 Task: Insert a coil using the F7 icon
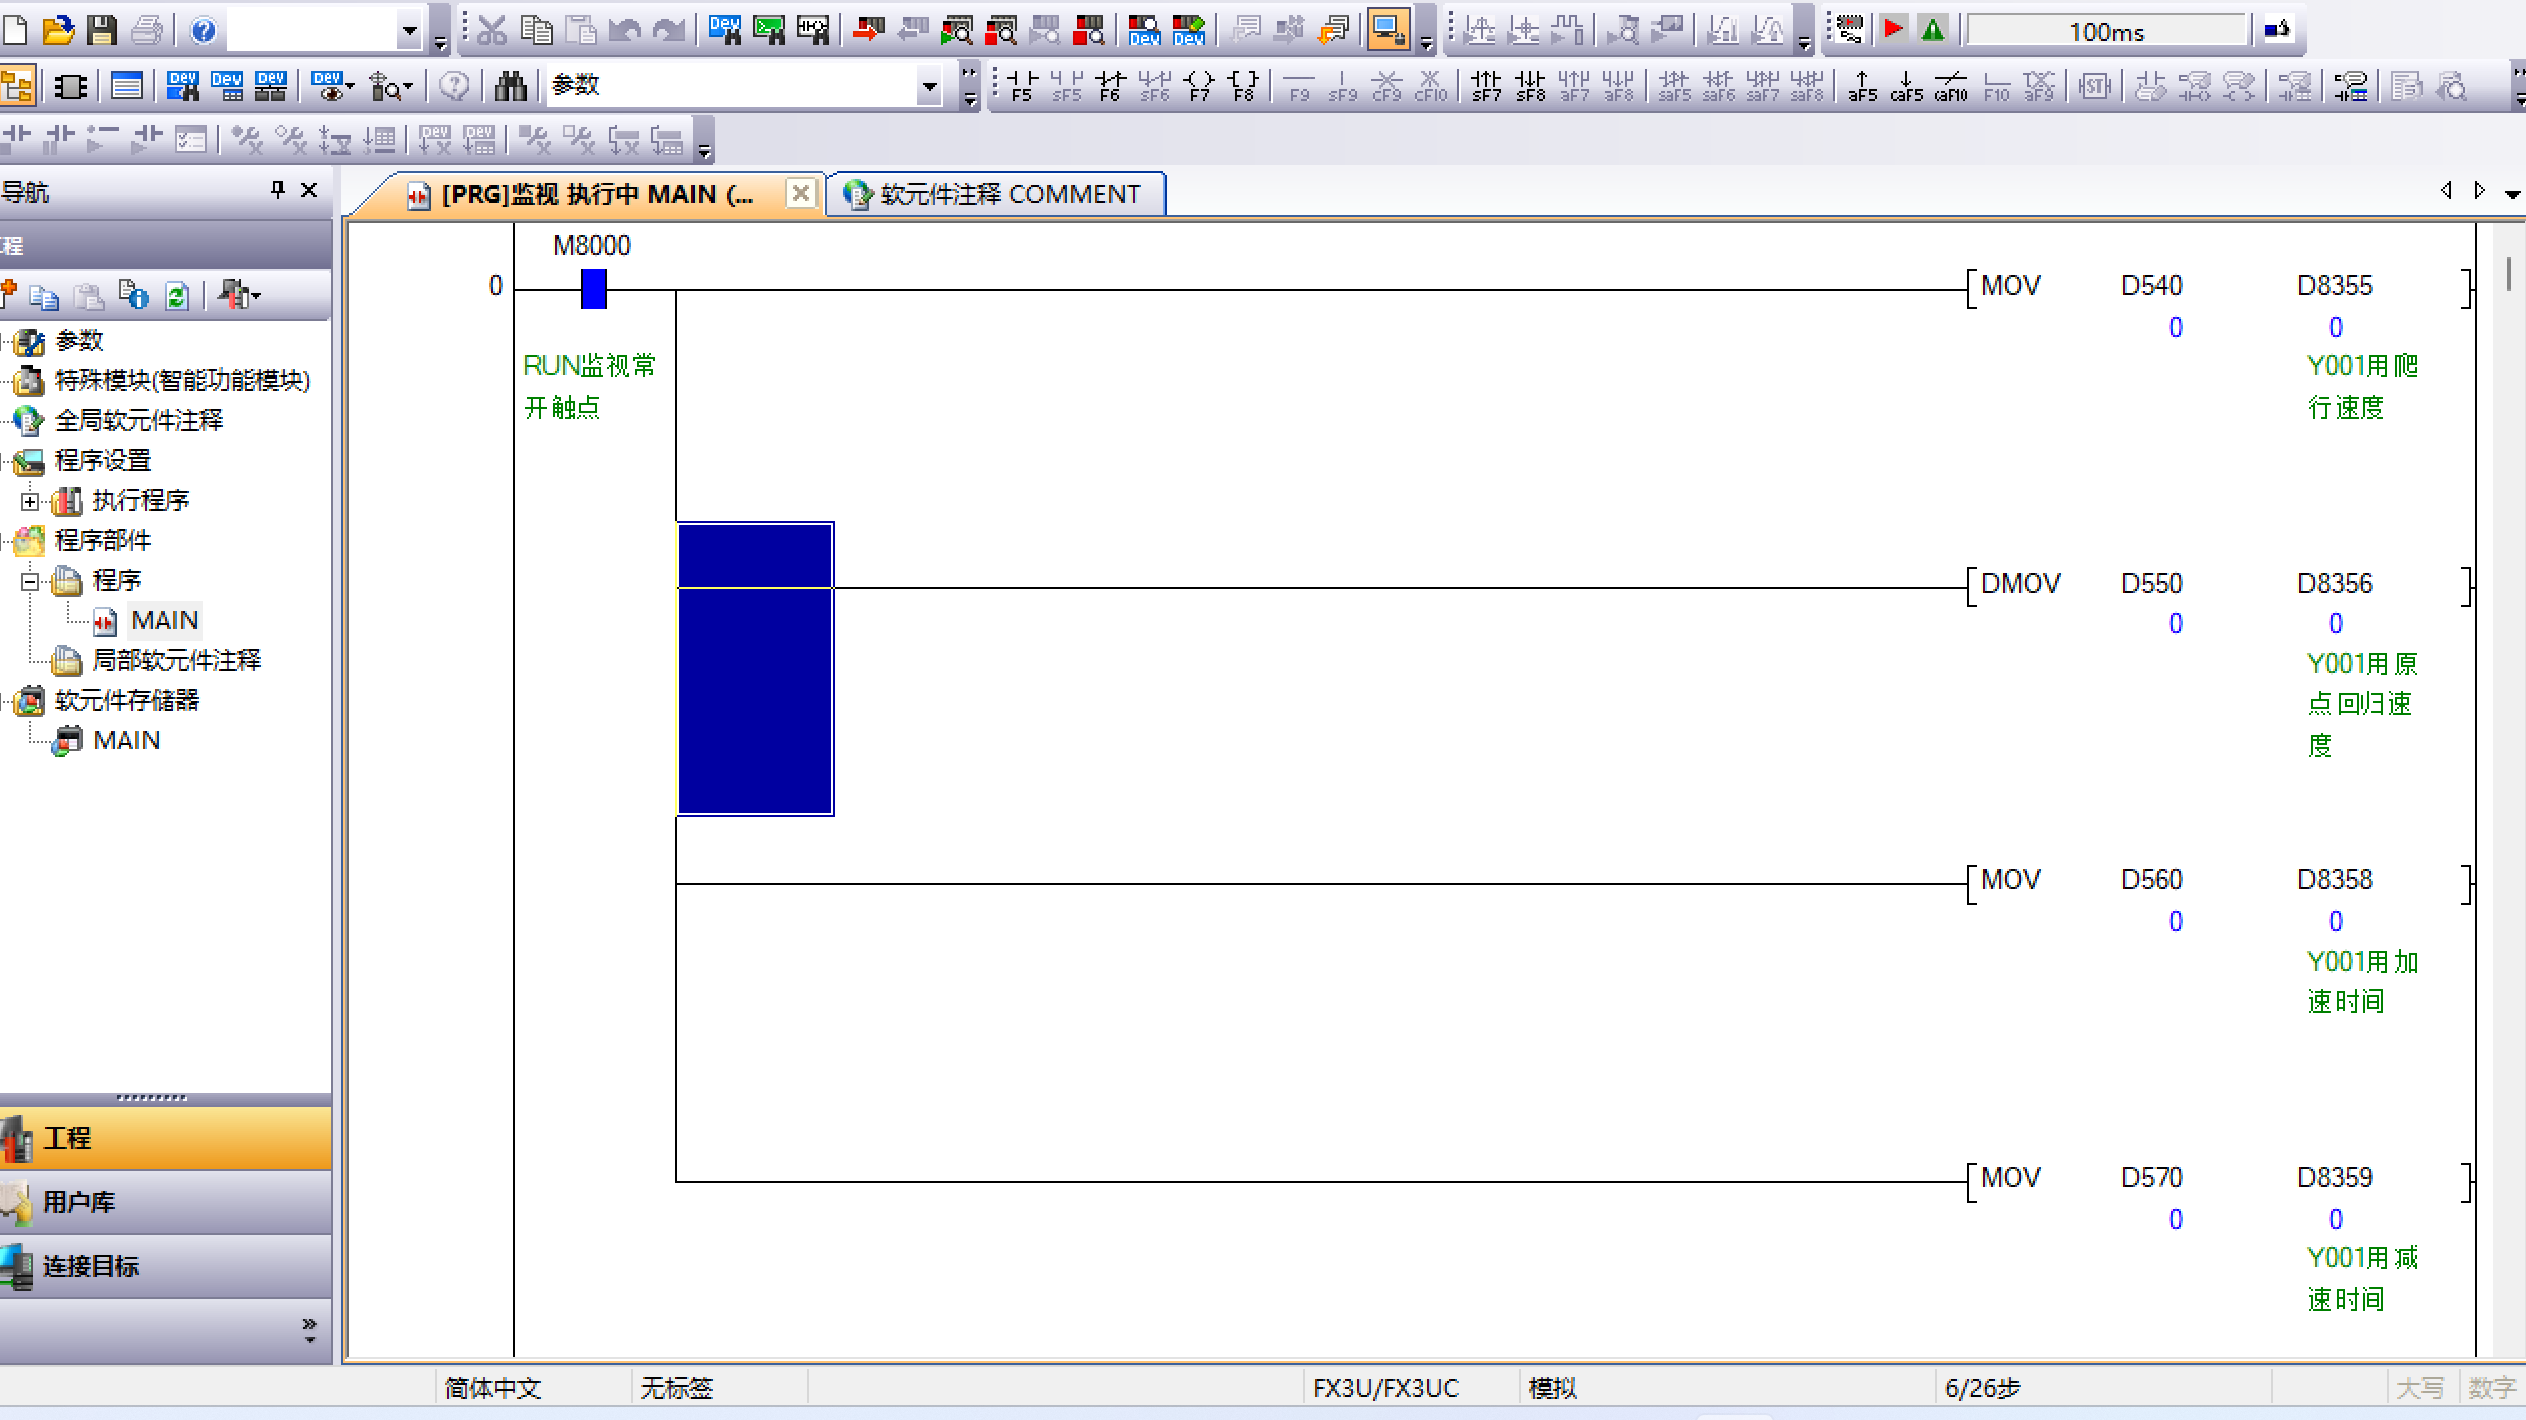pos(1199,86)
